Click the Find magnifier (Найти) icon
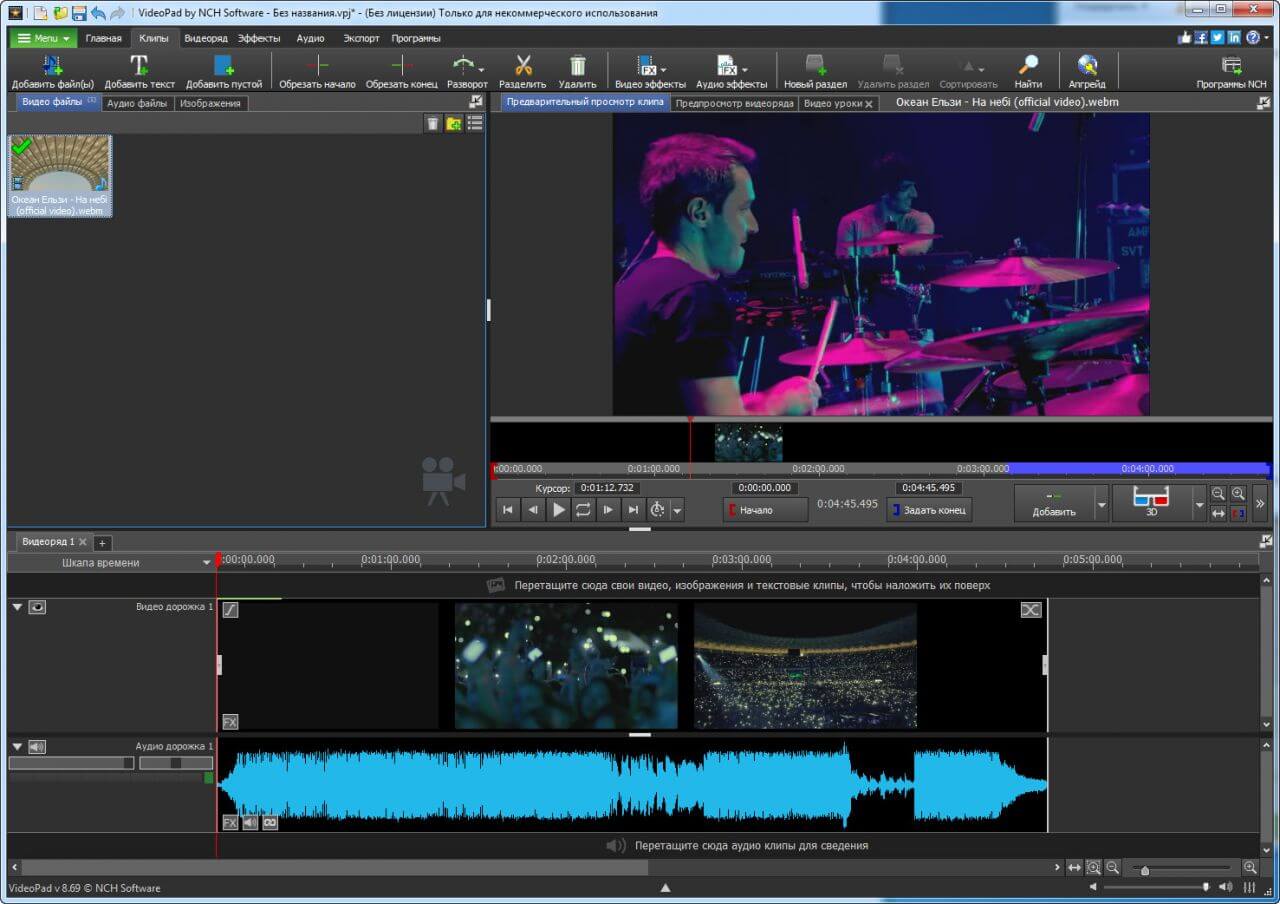 [x=1027, y=66]
